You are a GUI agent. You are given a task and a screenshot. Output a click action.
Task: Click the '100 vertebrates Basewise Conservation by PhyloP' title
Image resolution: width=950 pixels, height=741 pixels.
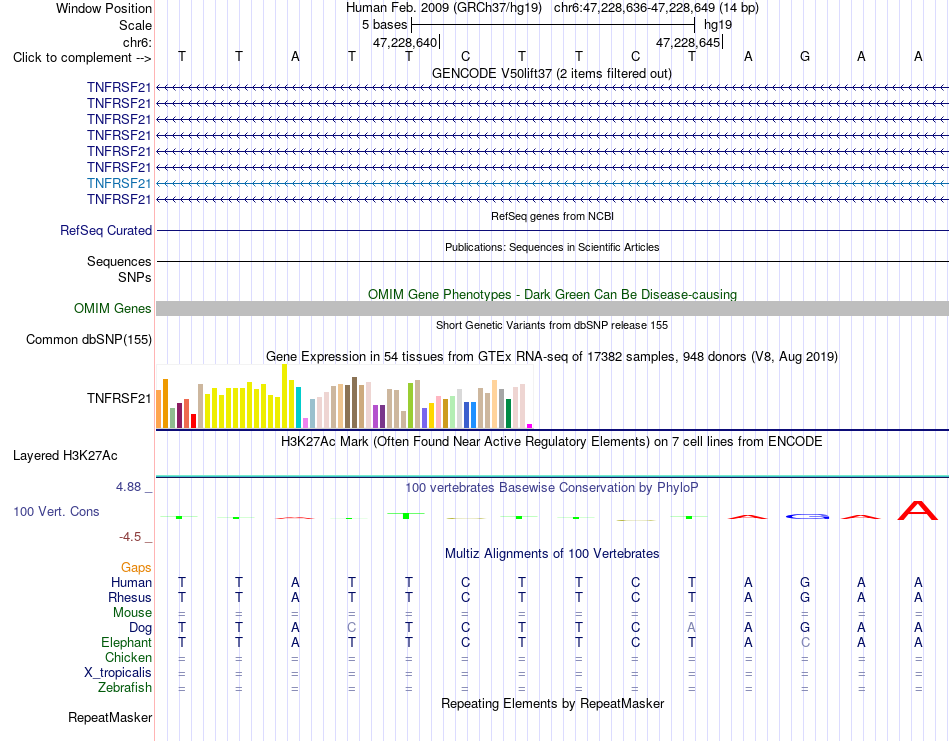point(551,488)
